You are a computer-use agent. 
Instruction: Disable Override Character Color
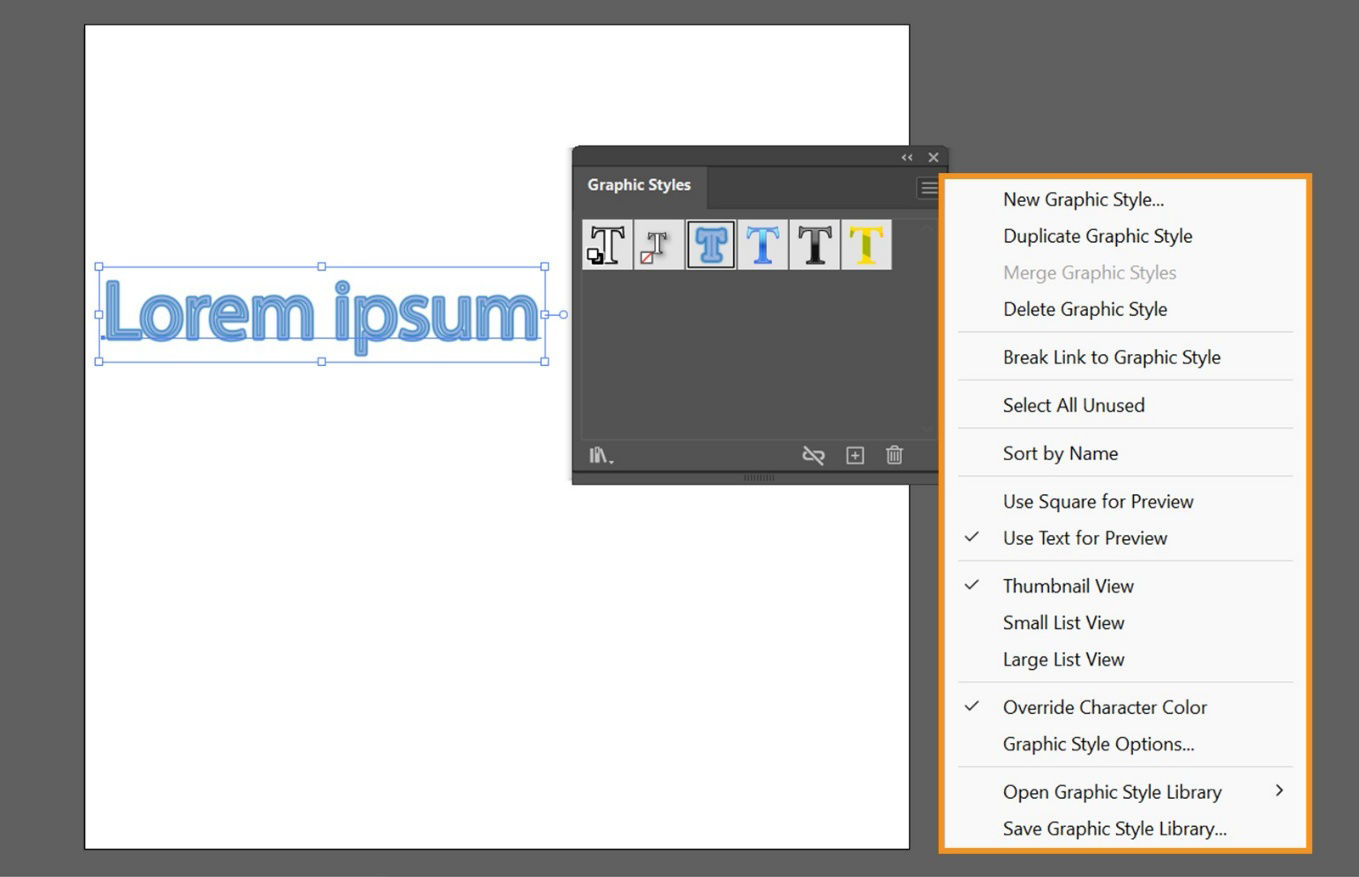1104,707
